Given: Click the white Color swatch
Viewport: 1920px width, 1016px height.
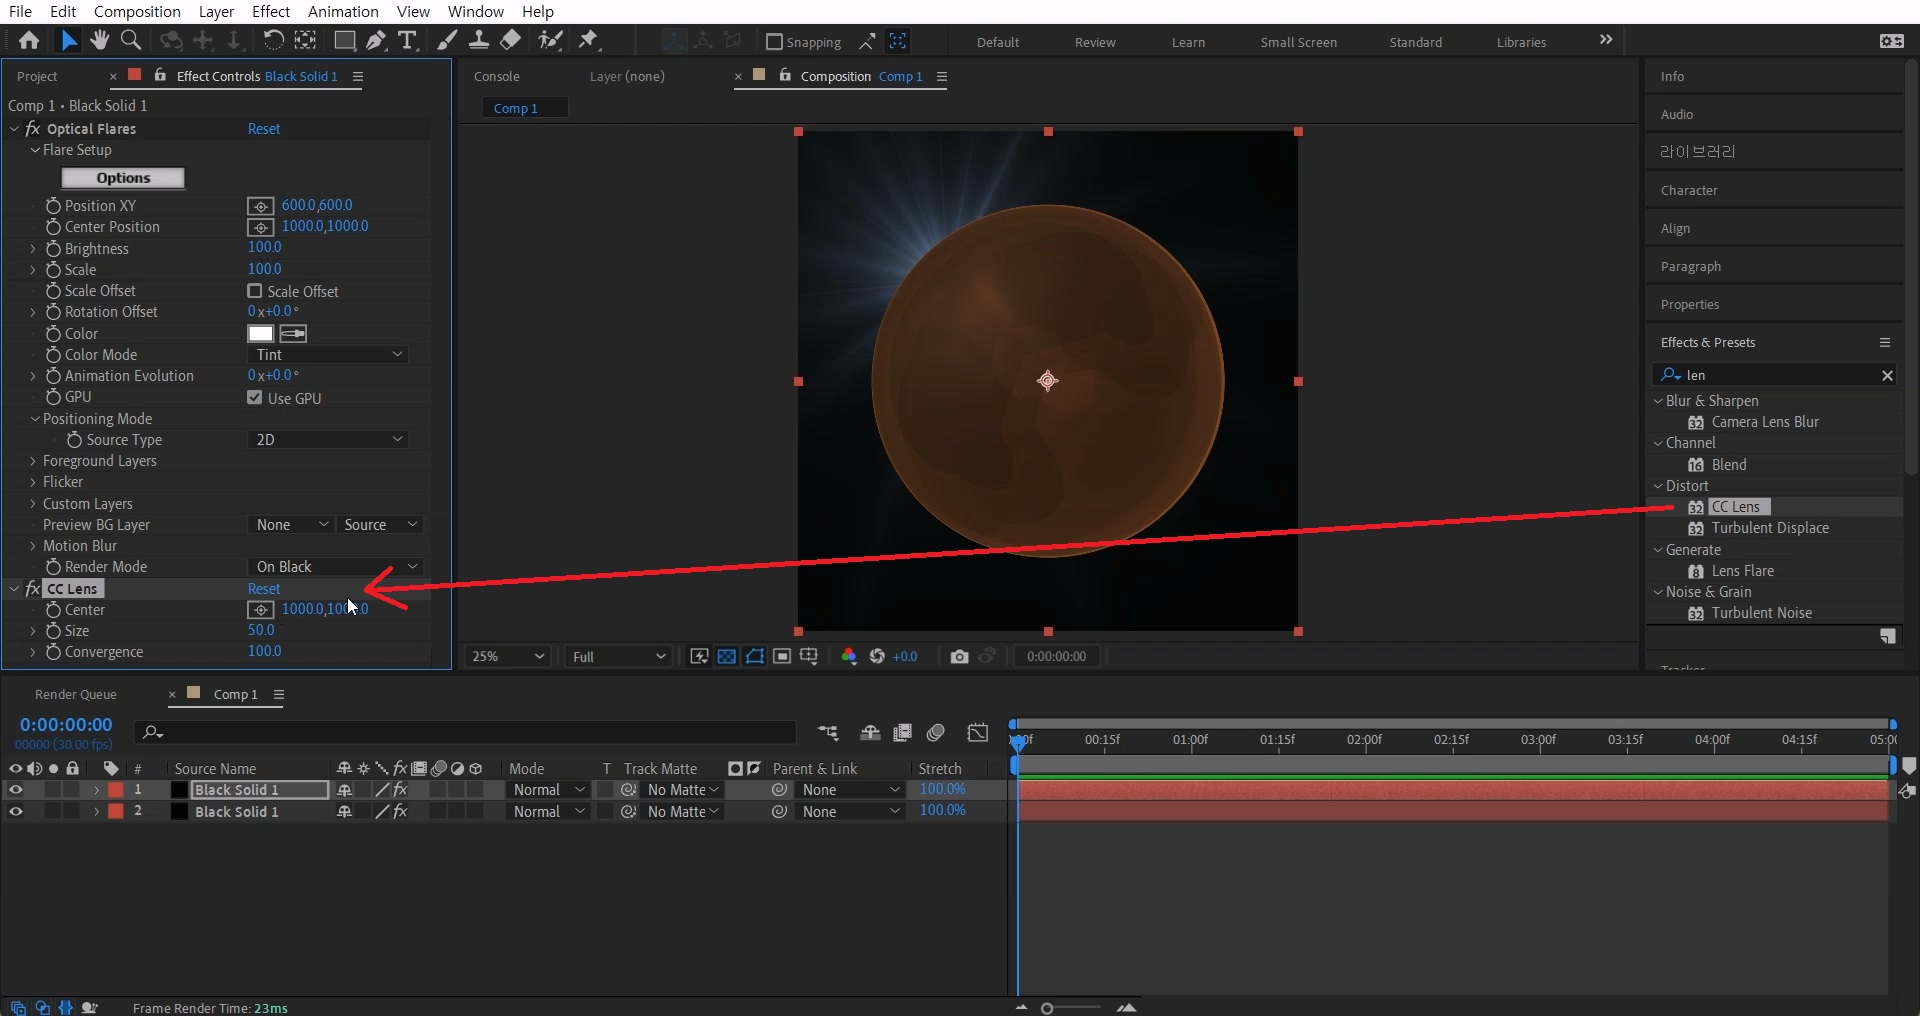Looking at the screenshot, I should 261,334.
